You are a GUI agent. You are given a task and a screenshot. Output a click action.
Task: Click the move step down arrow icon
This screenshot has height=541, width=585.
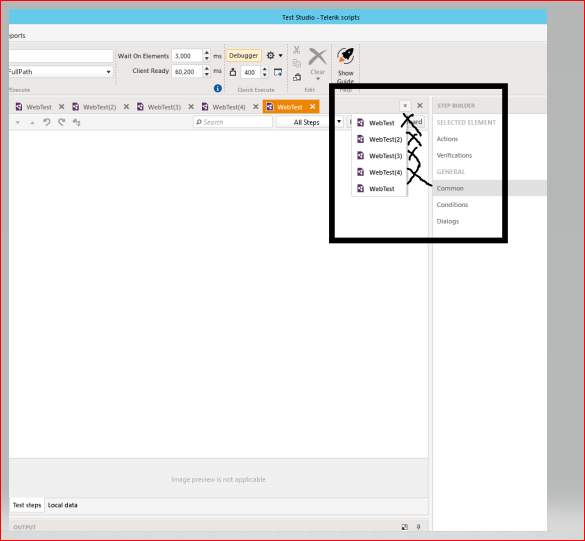click(18, 122)
